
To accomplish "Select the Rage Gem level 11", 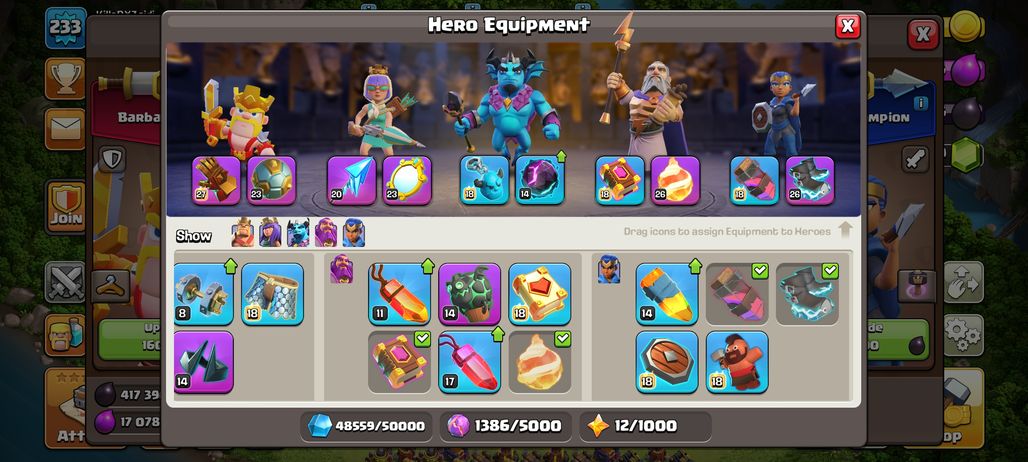I will coord(399,294).
